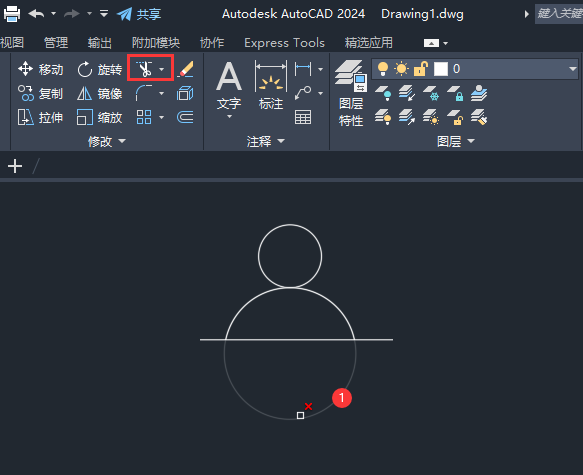
Task: Open Quick Access toolbar customize menu
Action: pos(104,14)
